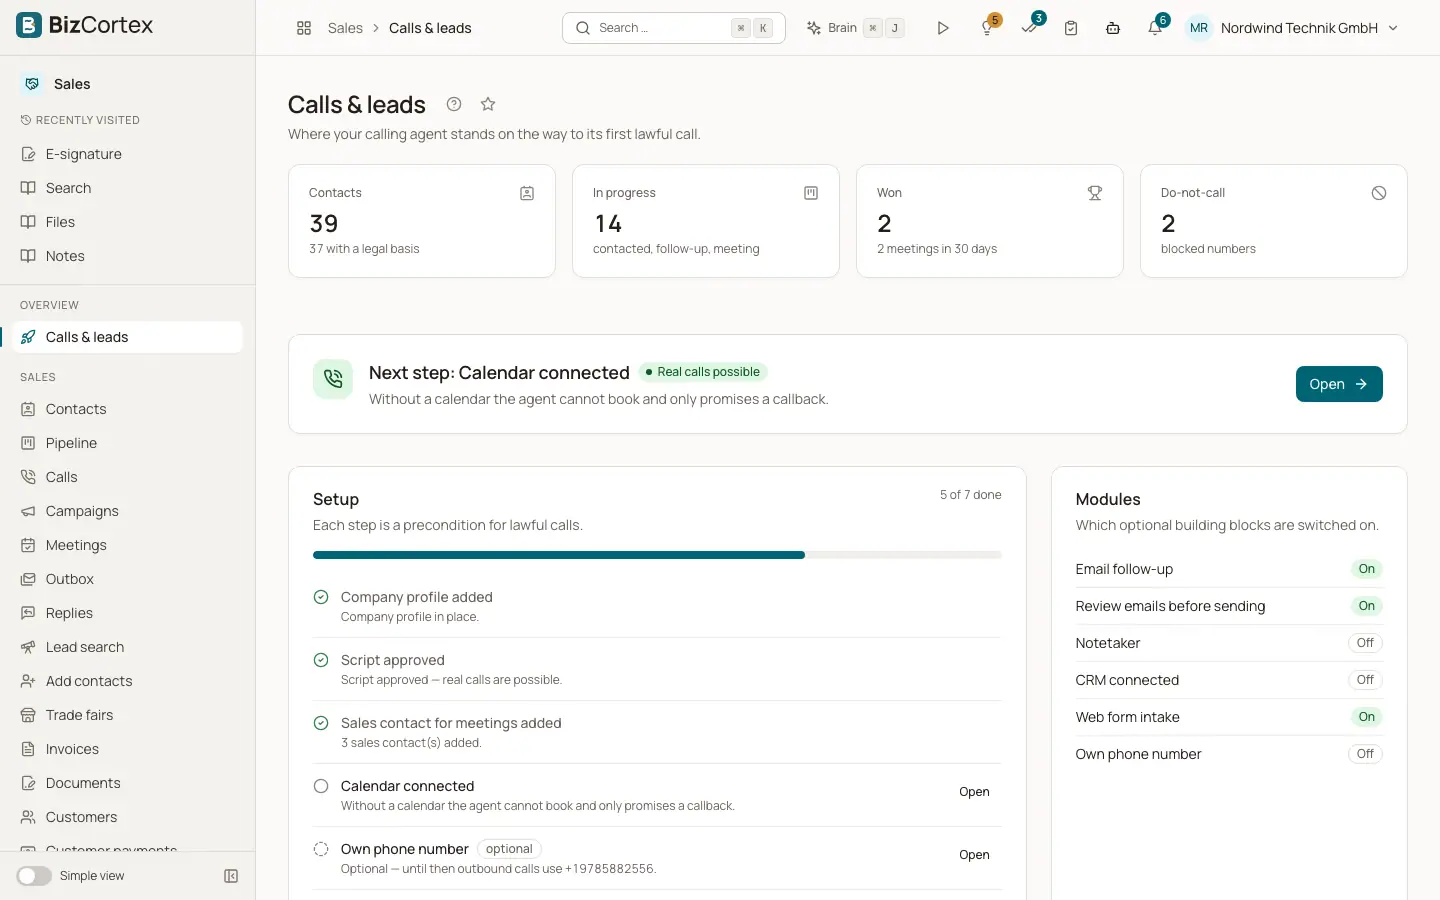Click Open on the Own phone number setup step

(974, 855)
